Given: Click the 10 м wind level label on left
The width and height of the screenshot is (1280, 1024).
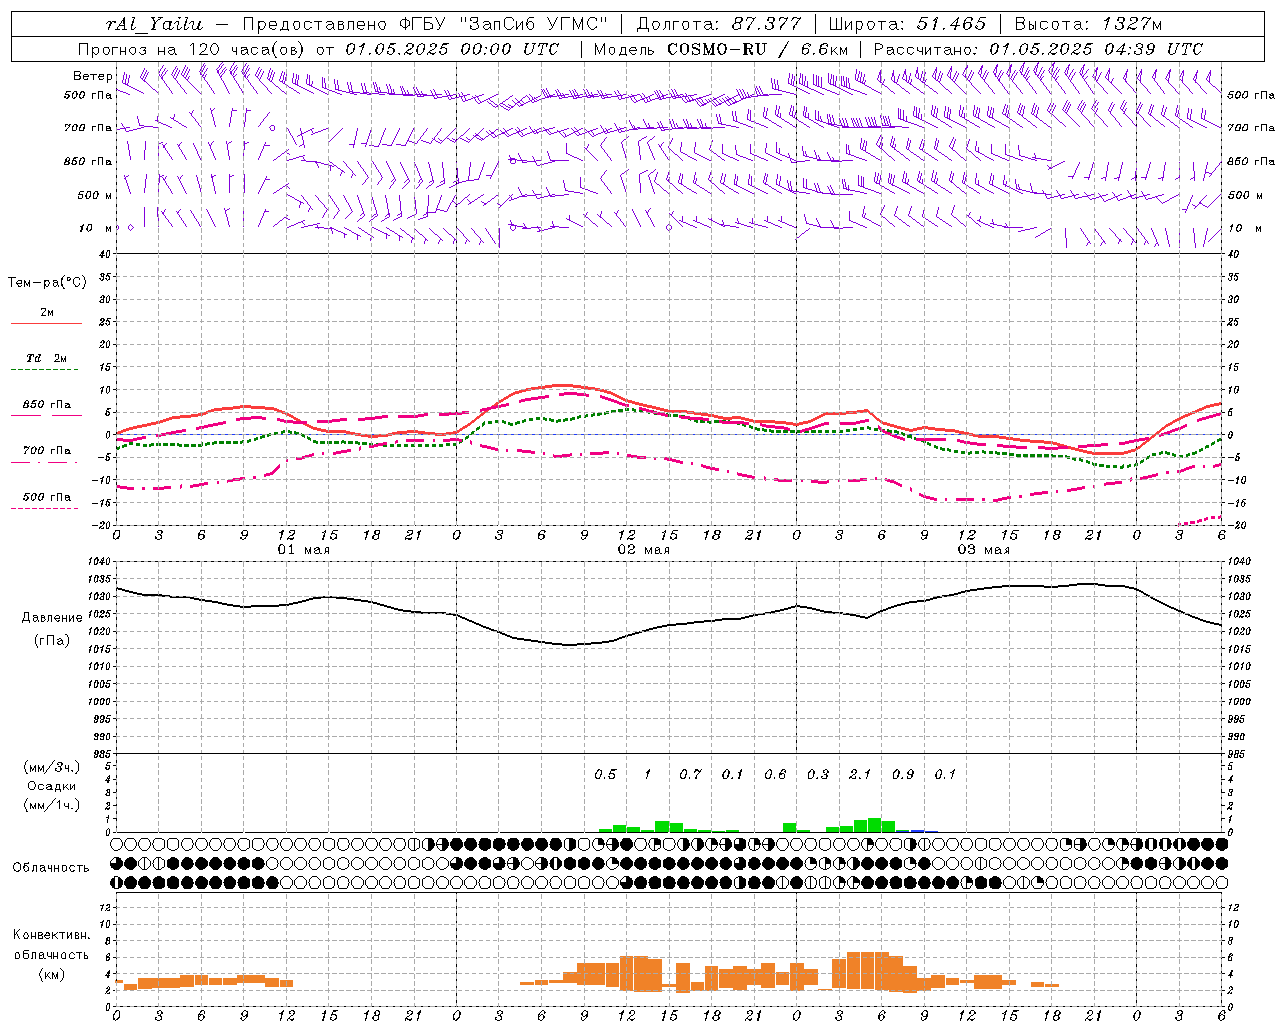Looking at the screenshot, I should point(96,228).
